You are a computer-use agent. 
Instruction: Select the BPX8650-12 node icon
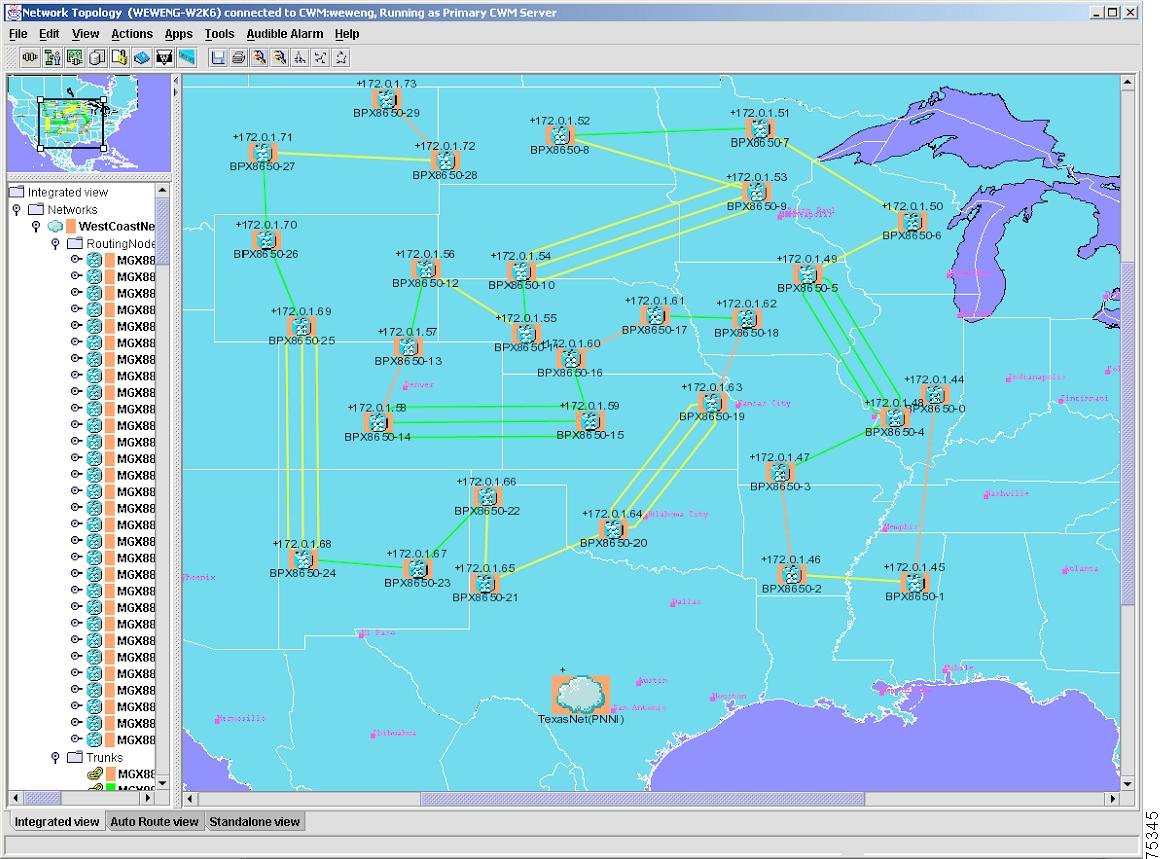[425, 269]
